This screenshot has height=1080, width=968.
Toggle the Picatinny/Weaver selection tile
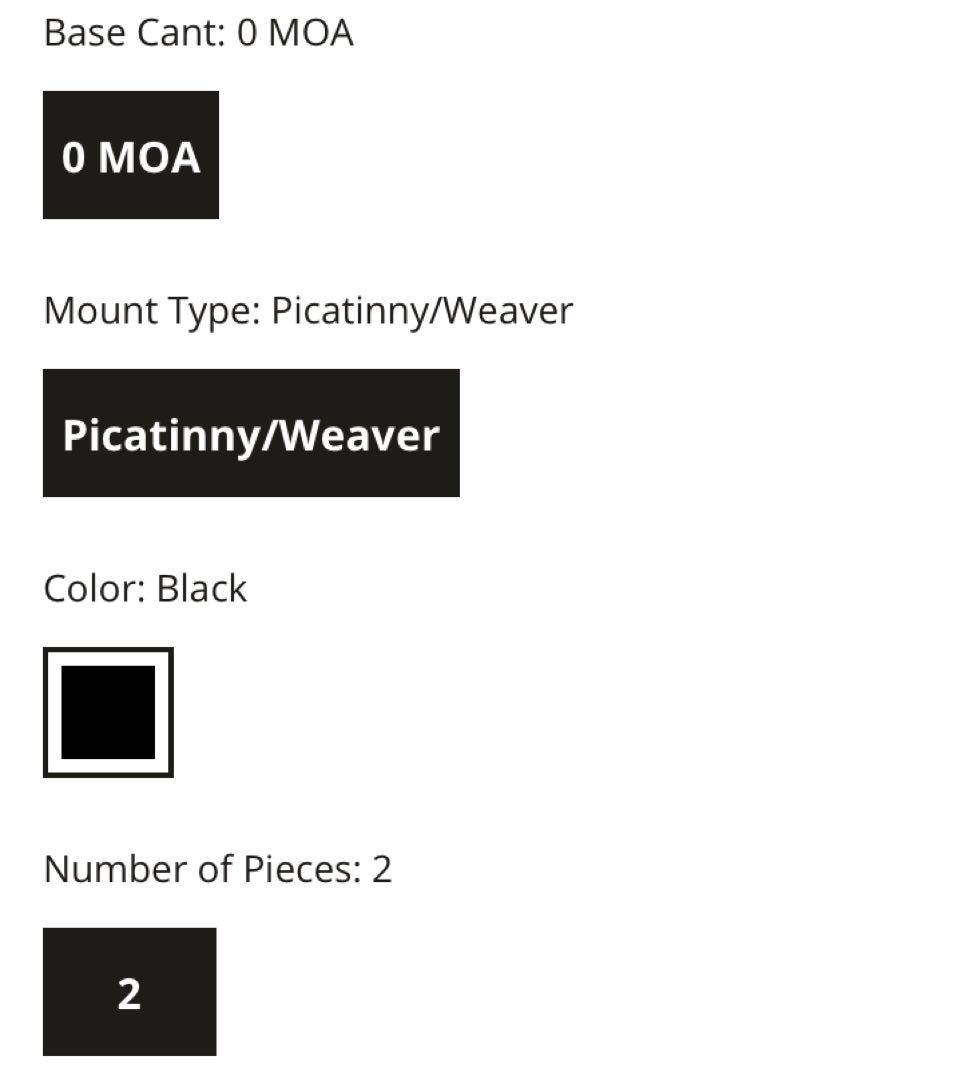(x=251, y=433)
